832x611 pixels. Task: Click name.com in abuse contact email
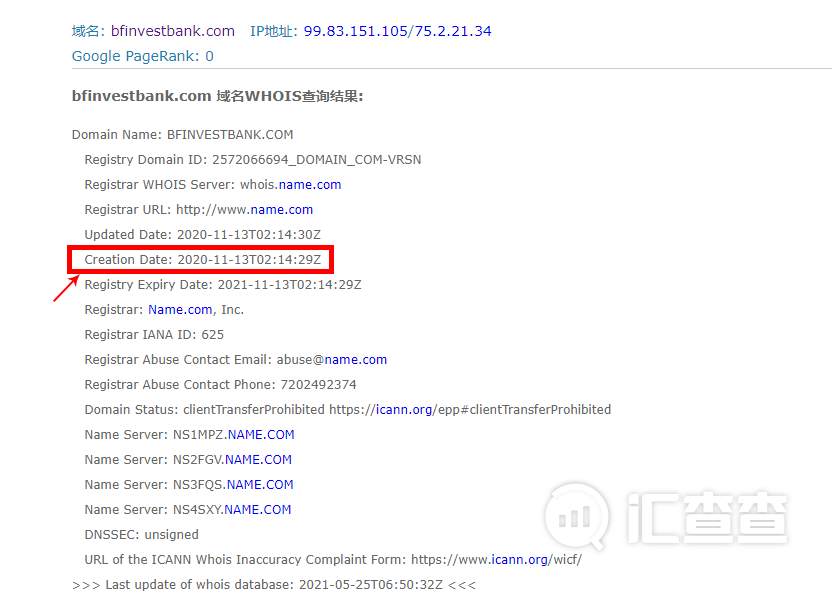click(x=356, y=360)
